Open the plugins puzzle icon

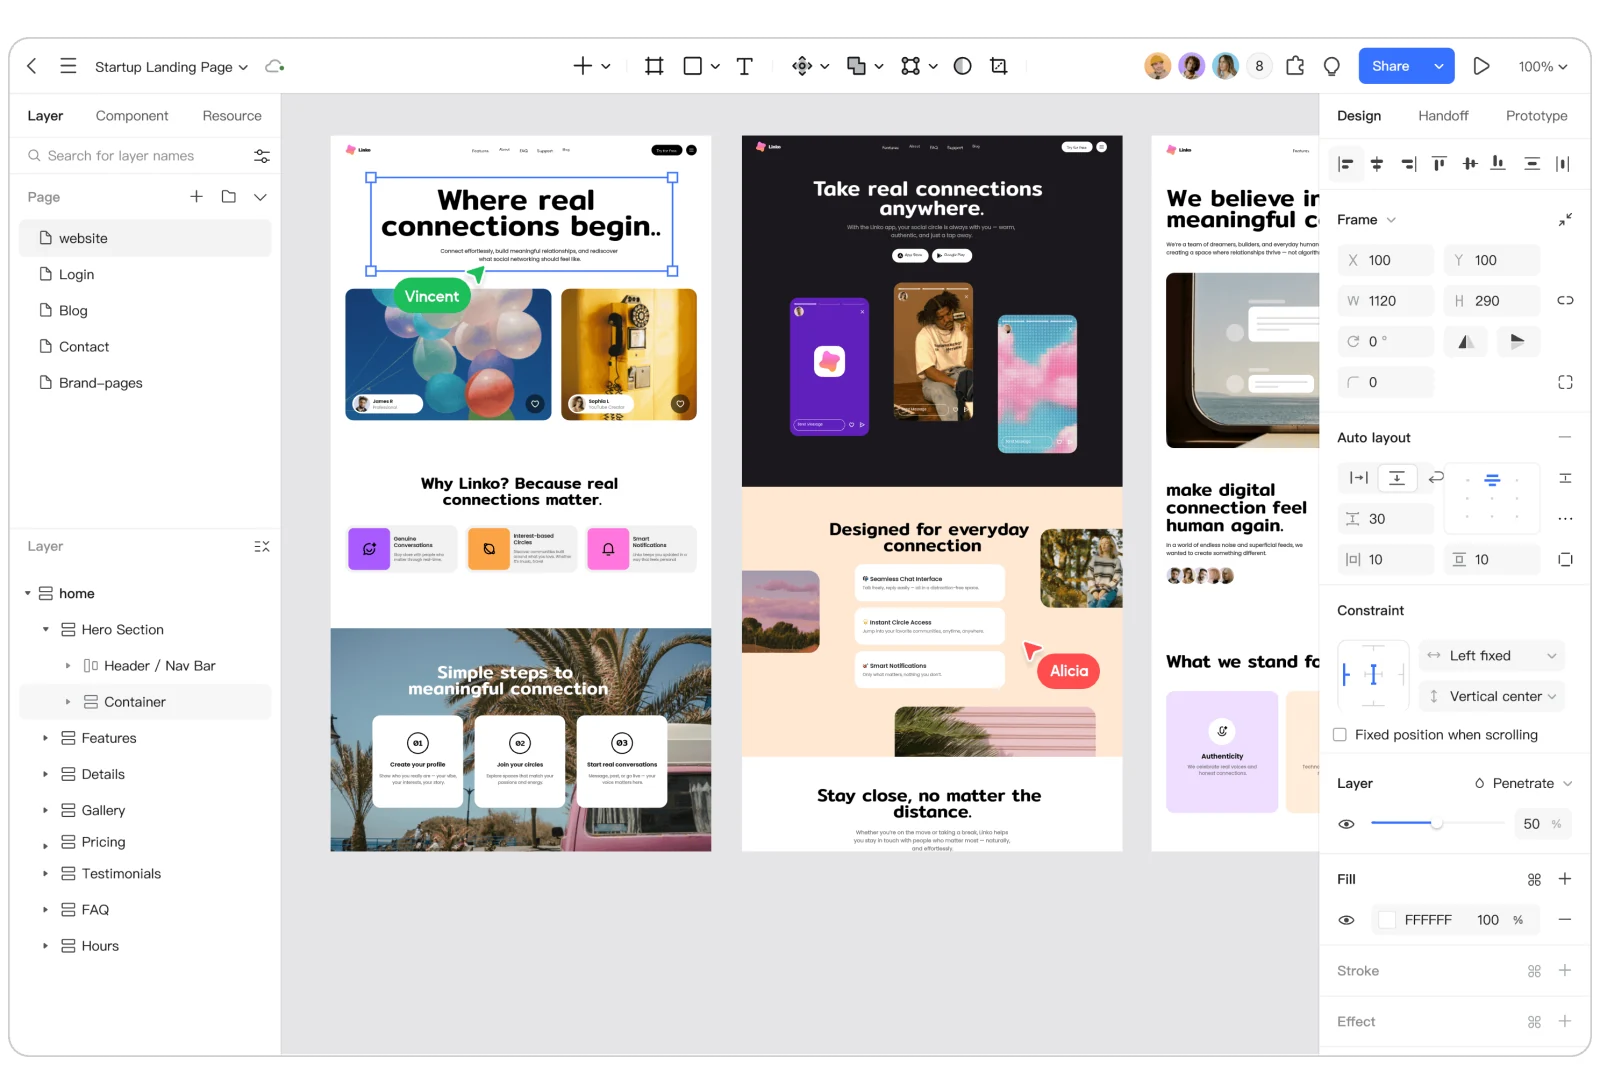[1295, 66]
